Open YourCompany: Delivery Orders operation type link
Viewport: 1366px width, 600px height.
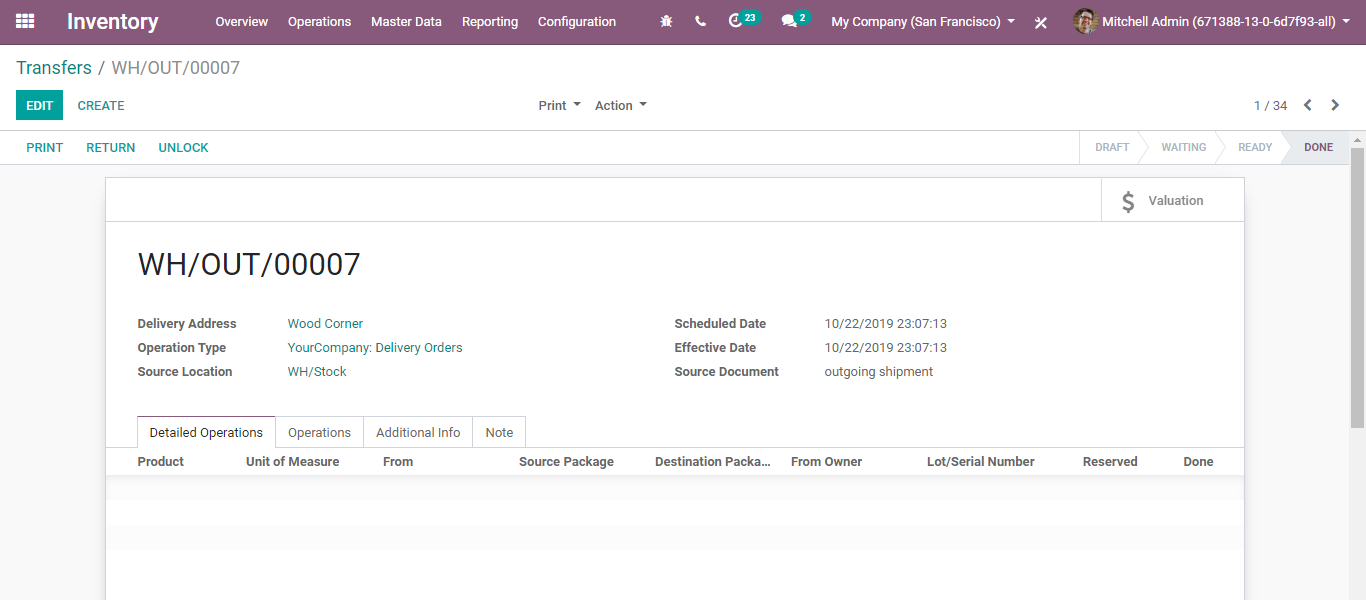[x=375, y=347]
